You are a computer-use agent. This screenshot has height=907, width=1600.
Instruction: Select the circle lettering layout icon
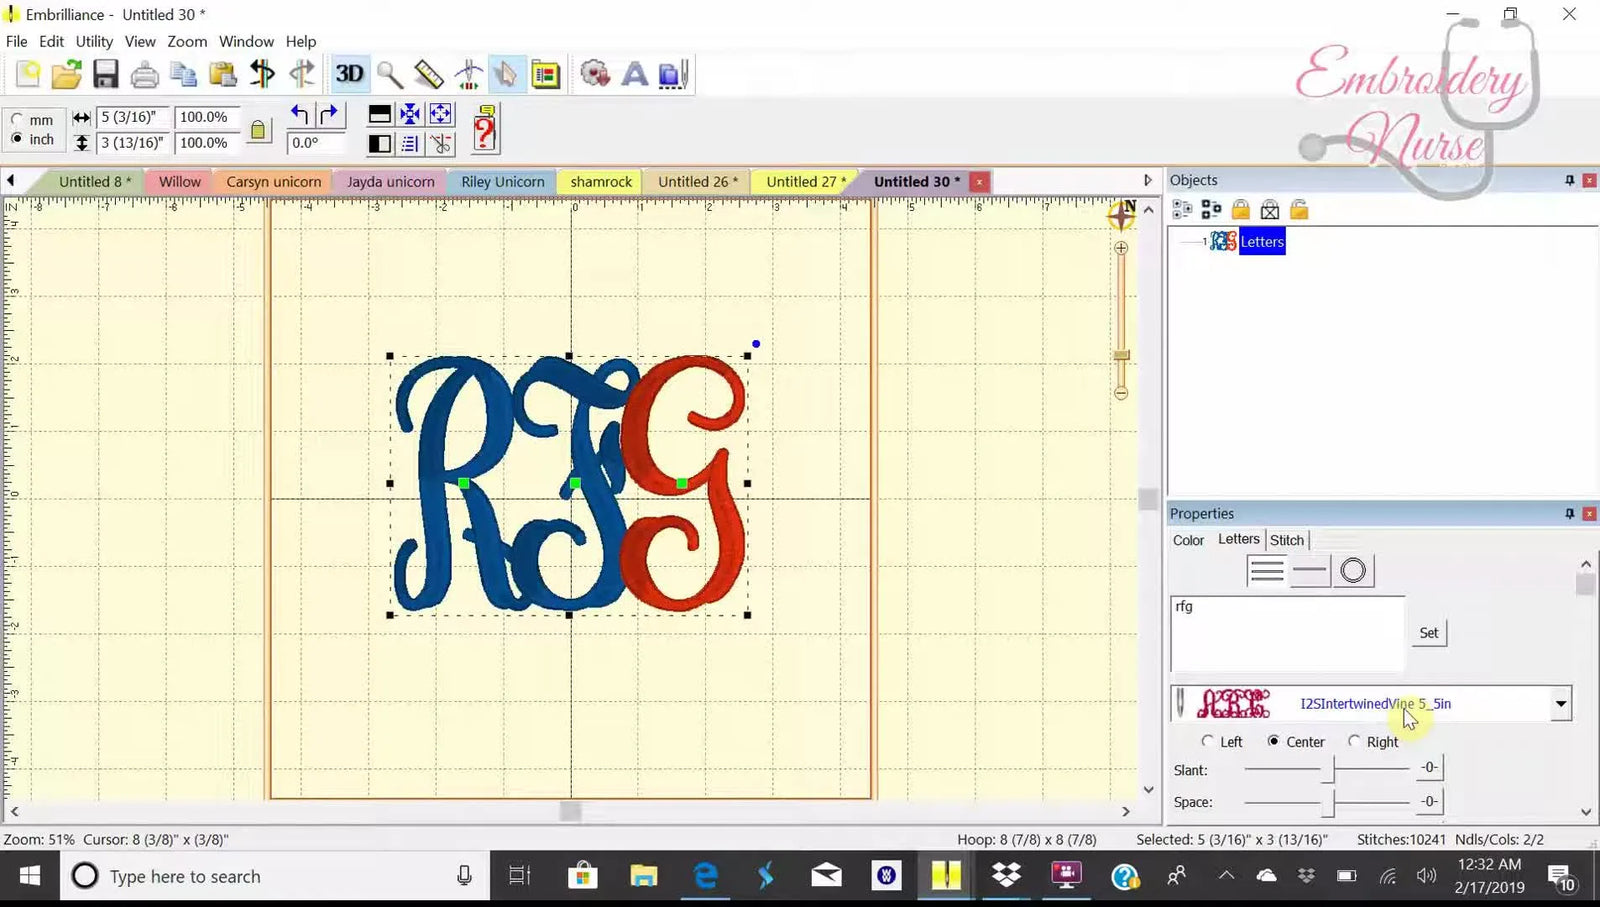1354,570
